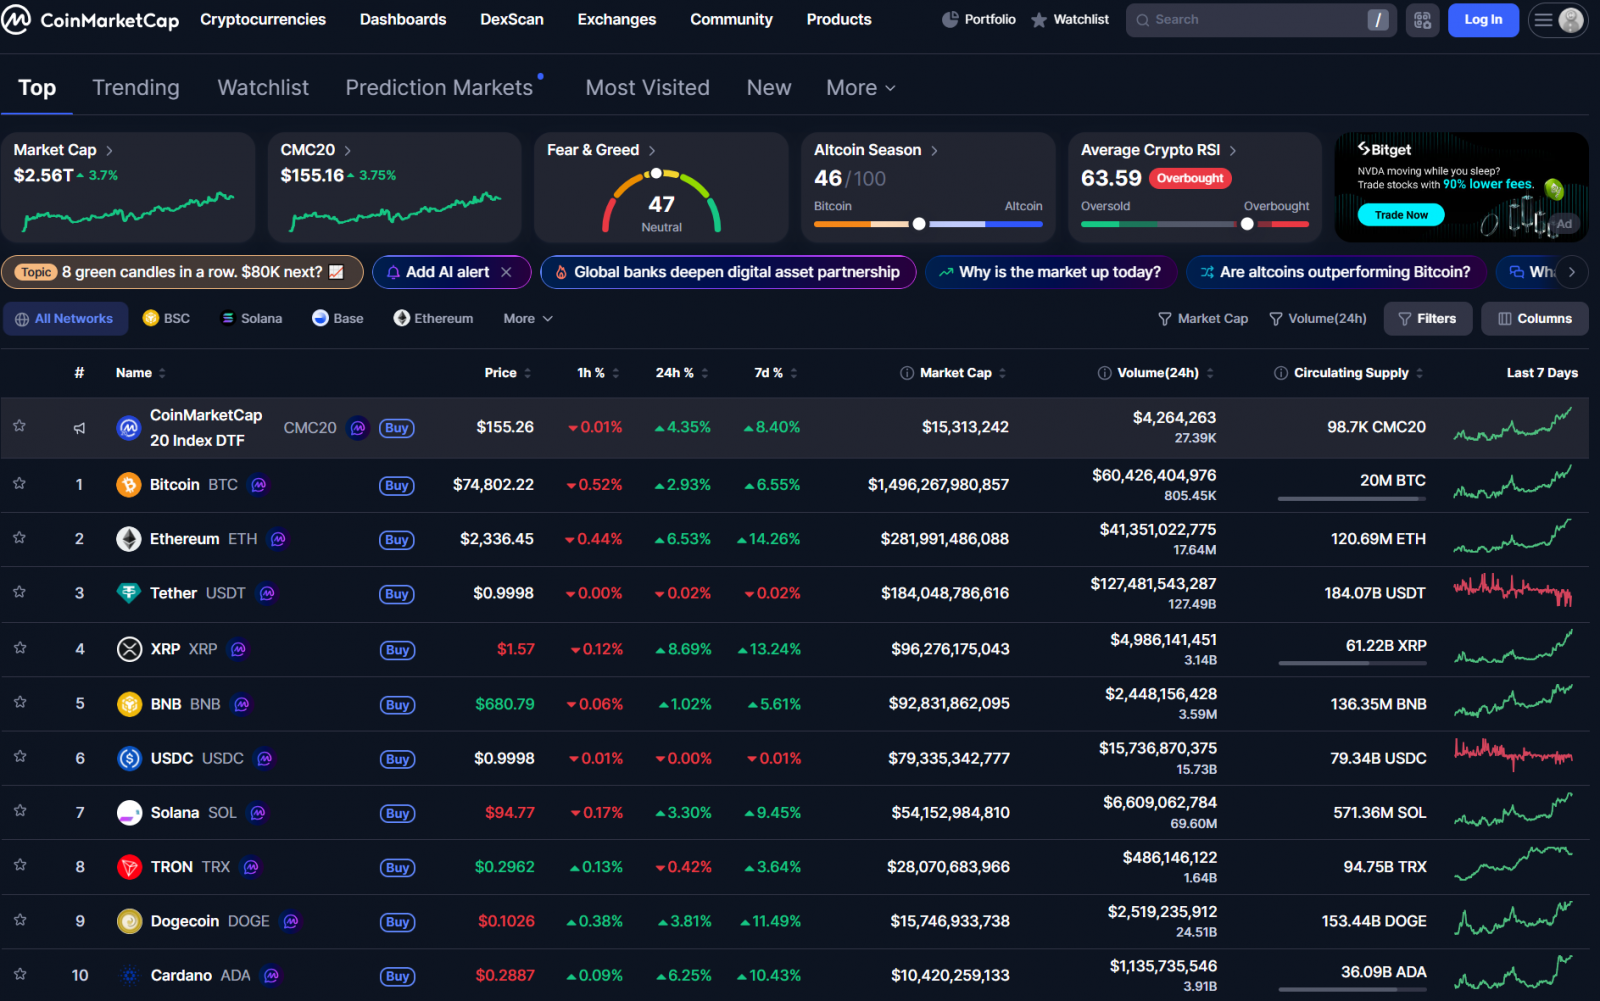The image size is (1600, 1001).
Task: Open the DexScan menu item
Action: pos(511,19)
